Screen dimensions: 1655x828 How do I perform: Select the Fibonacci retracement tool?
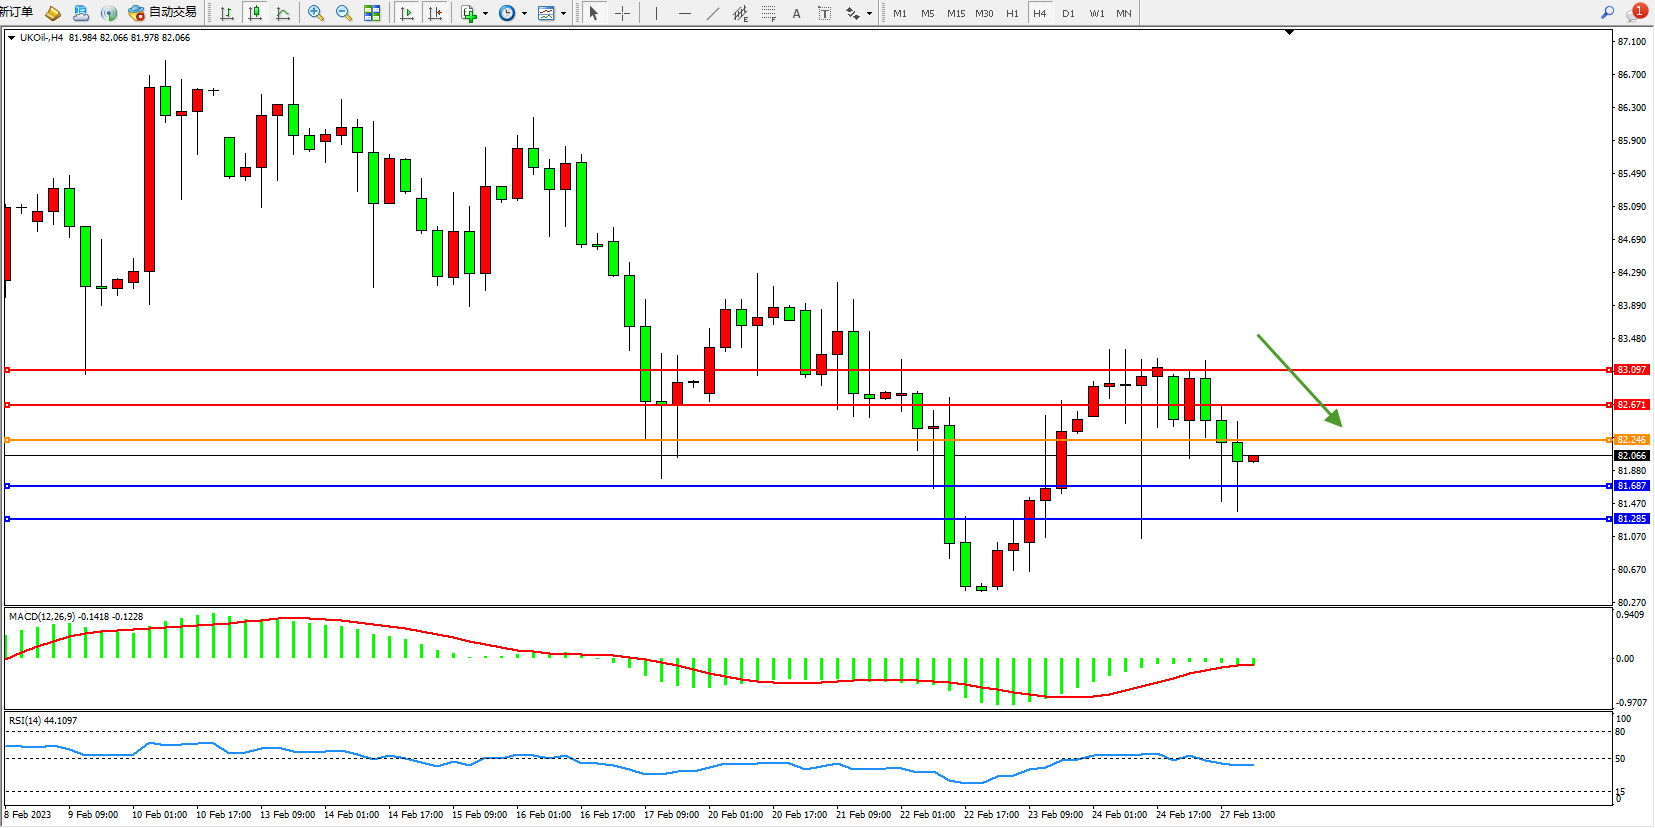[x=768, y=13]
